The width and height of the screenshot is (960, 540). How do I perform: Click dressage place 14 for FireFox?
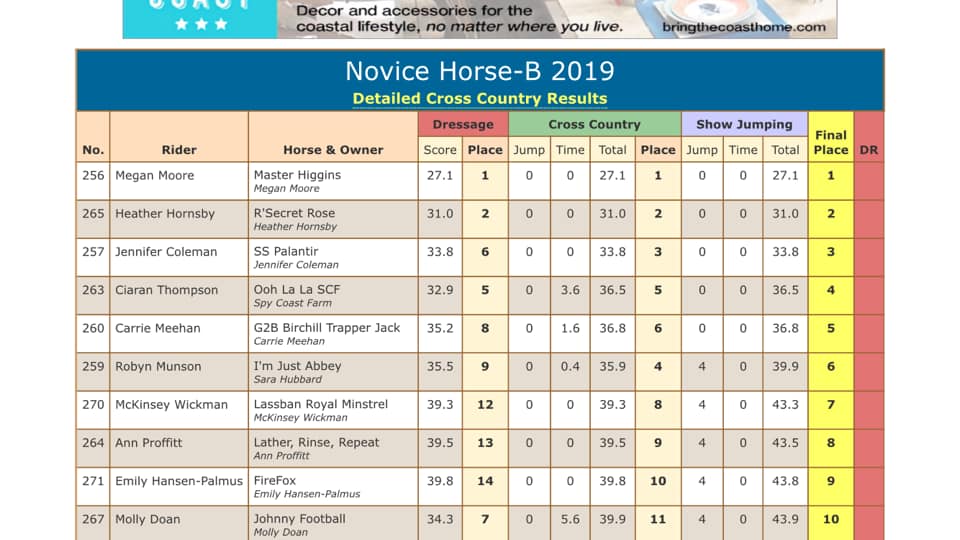[x=485, y=481]
